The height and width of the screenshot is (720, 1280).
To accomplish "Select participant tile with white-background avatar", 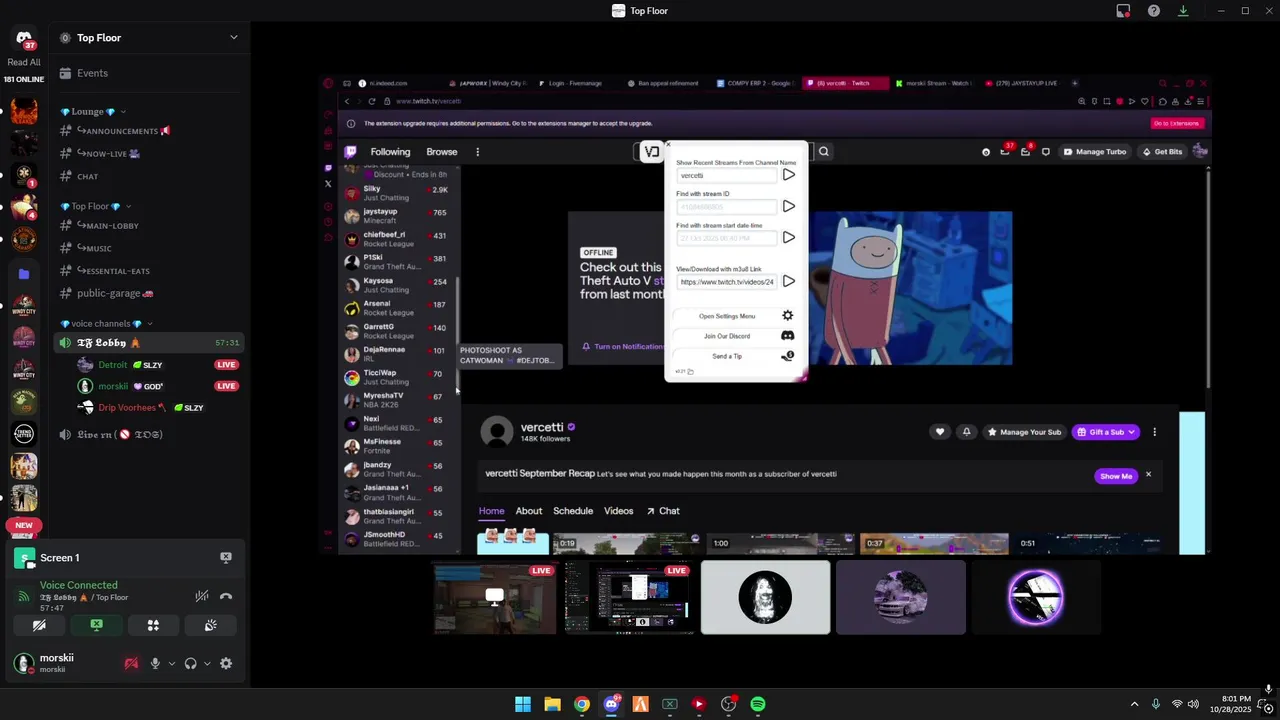I will pos(765,598).
